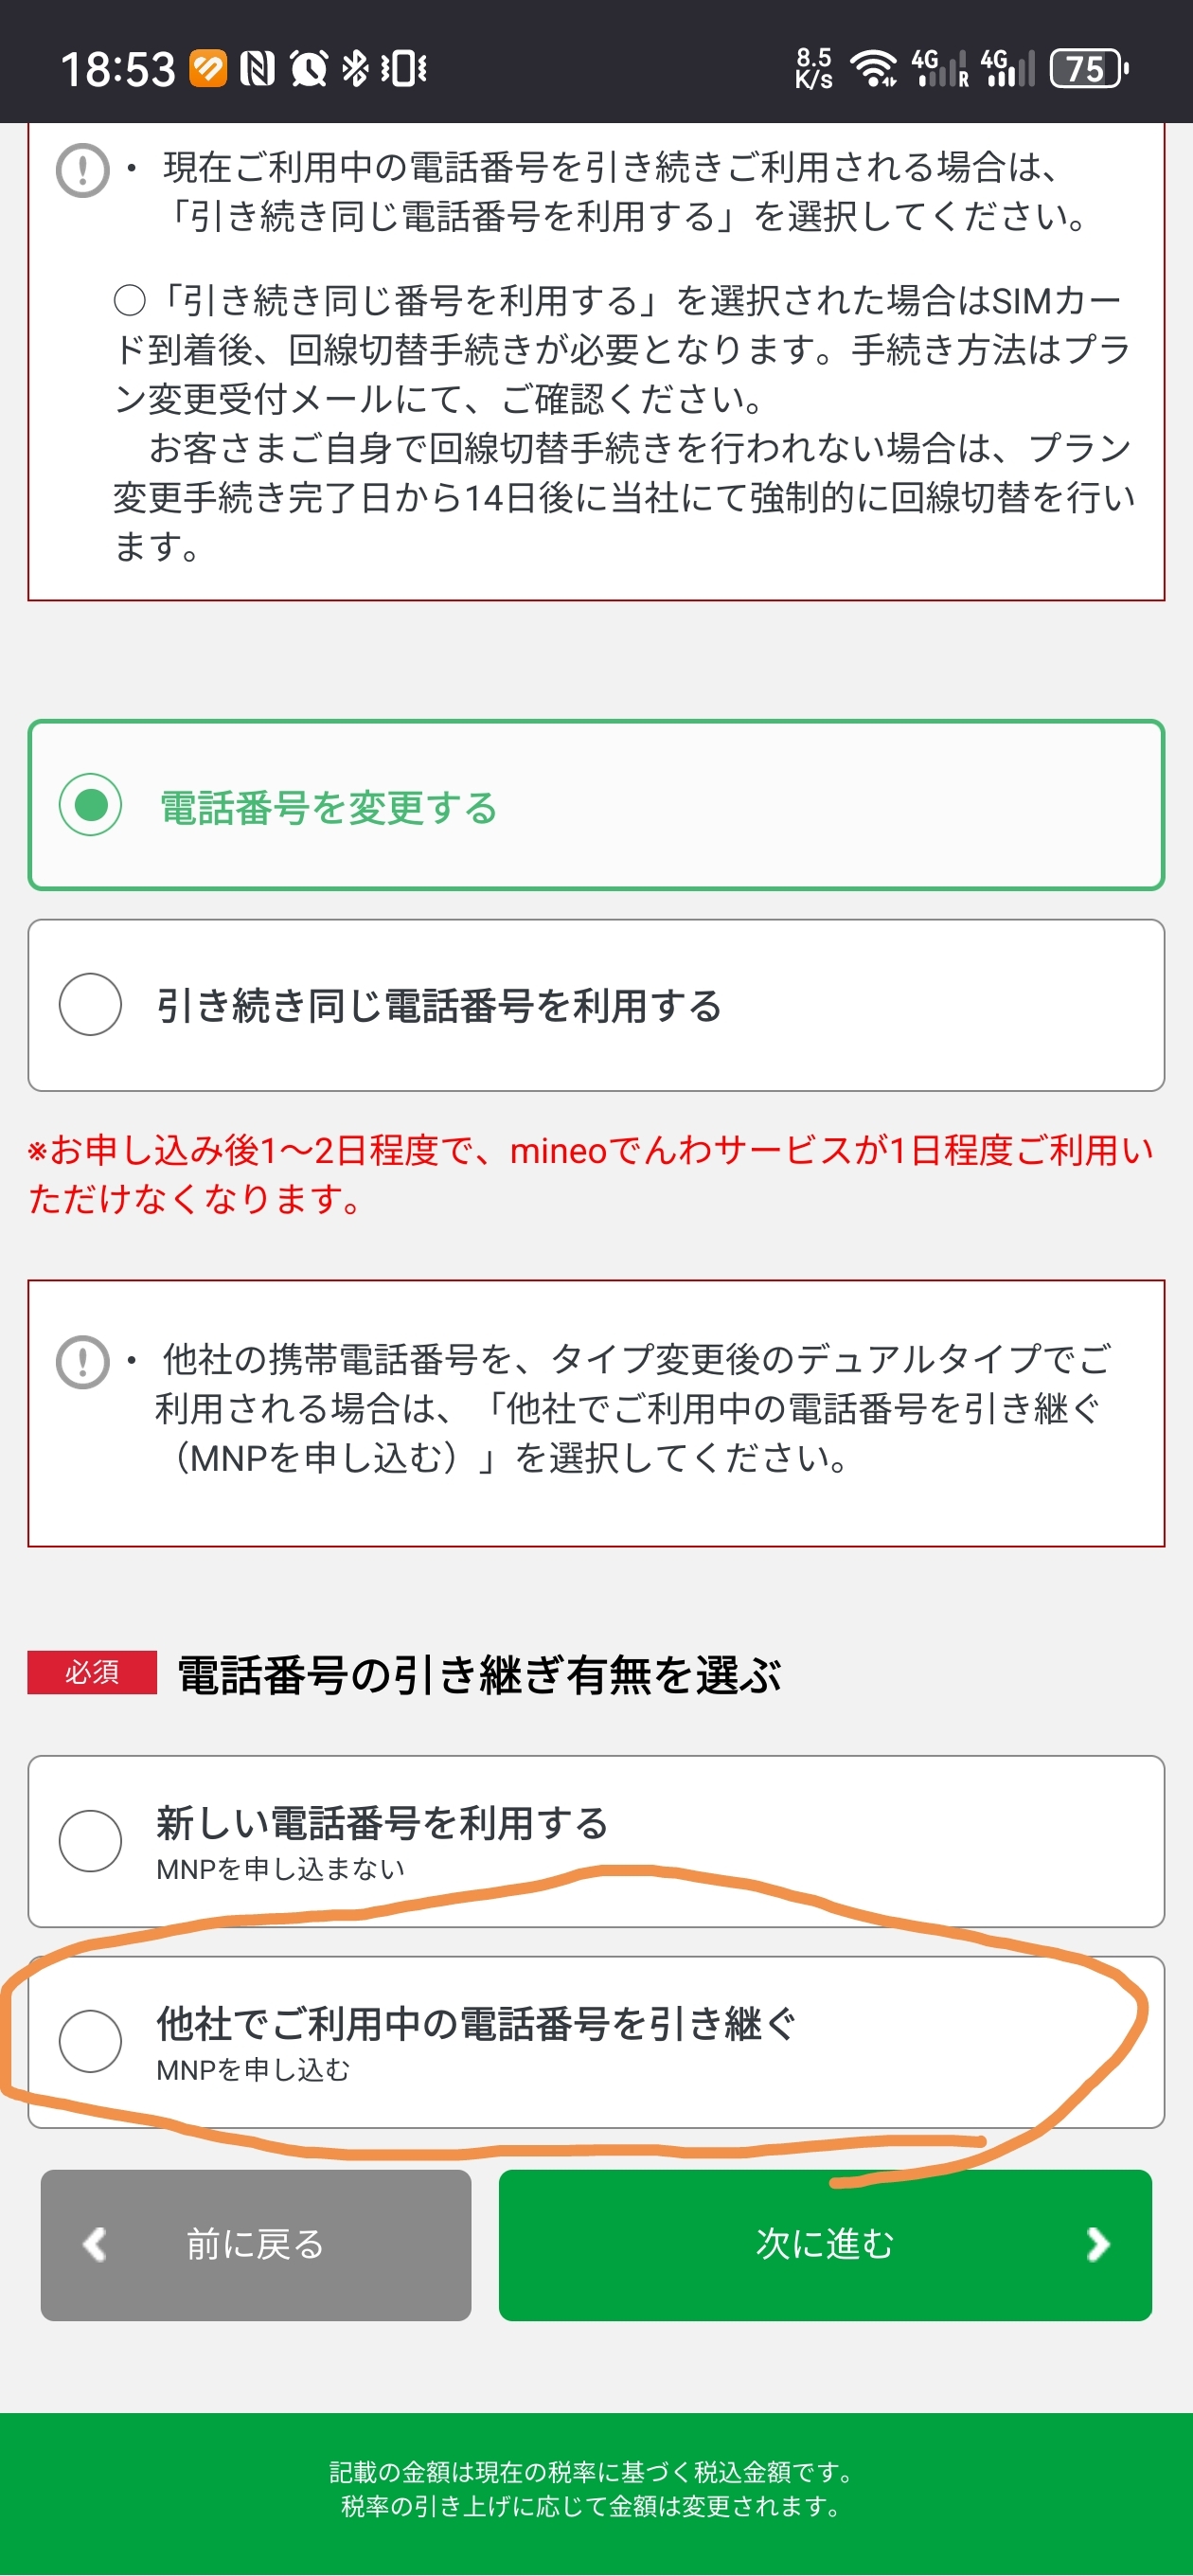Tap the red mineoでんわサービス warning text
The image size is (1193, 2576).
[590, 1174]
